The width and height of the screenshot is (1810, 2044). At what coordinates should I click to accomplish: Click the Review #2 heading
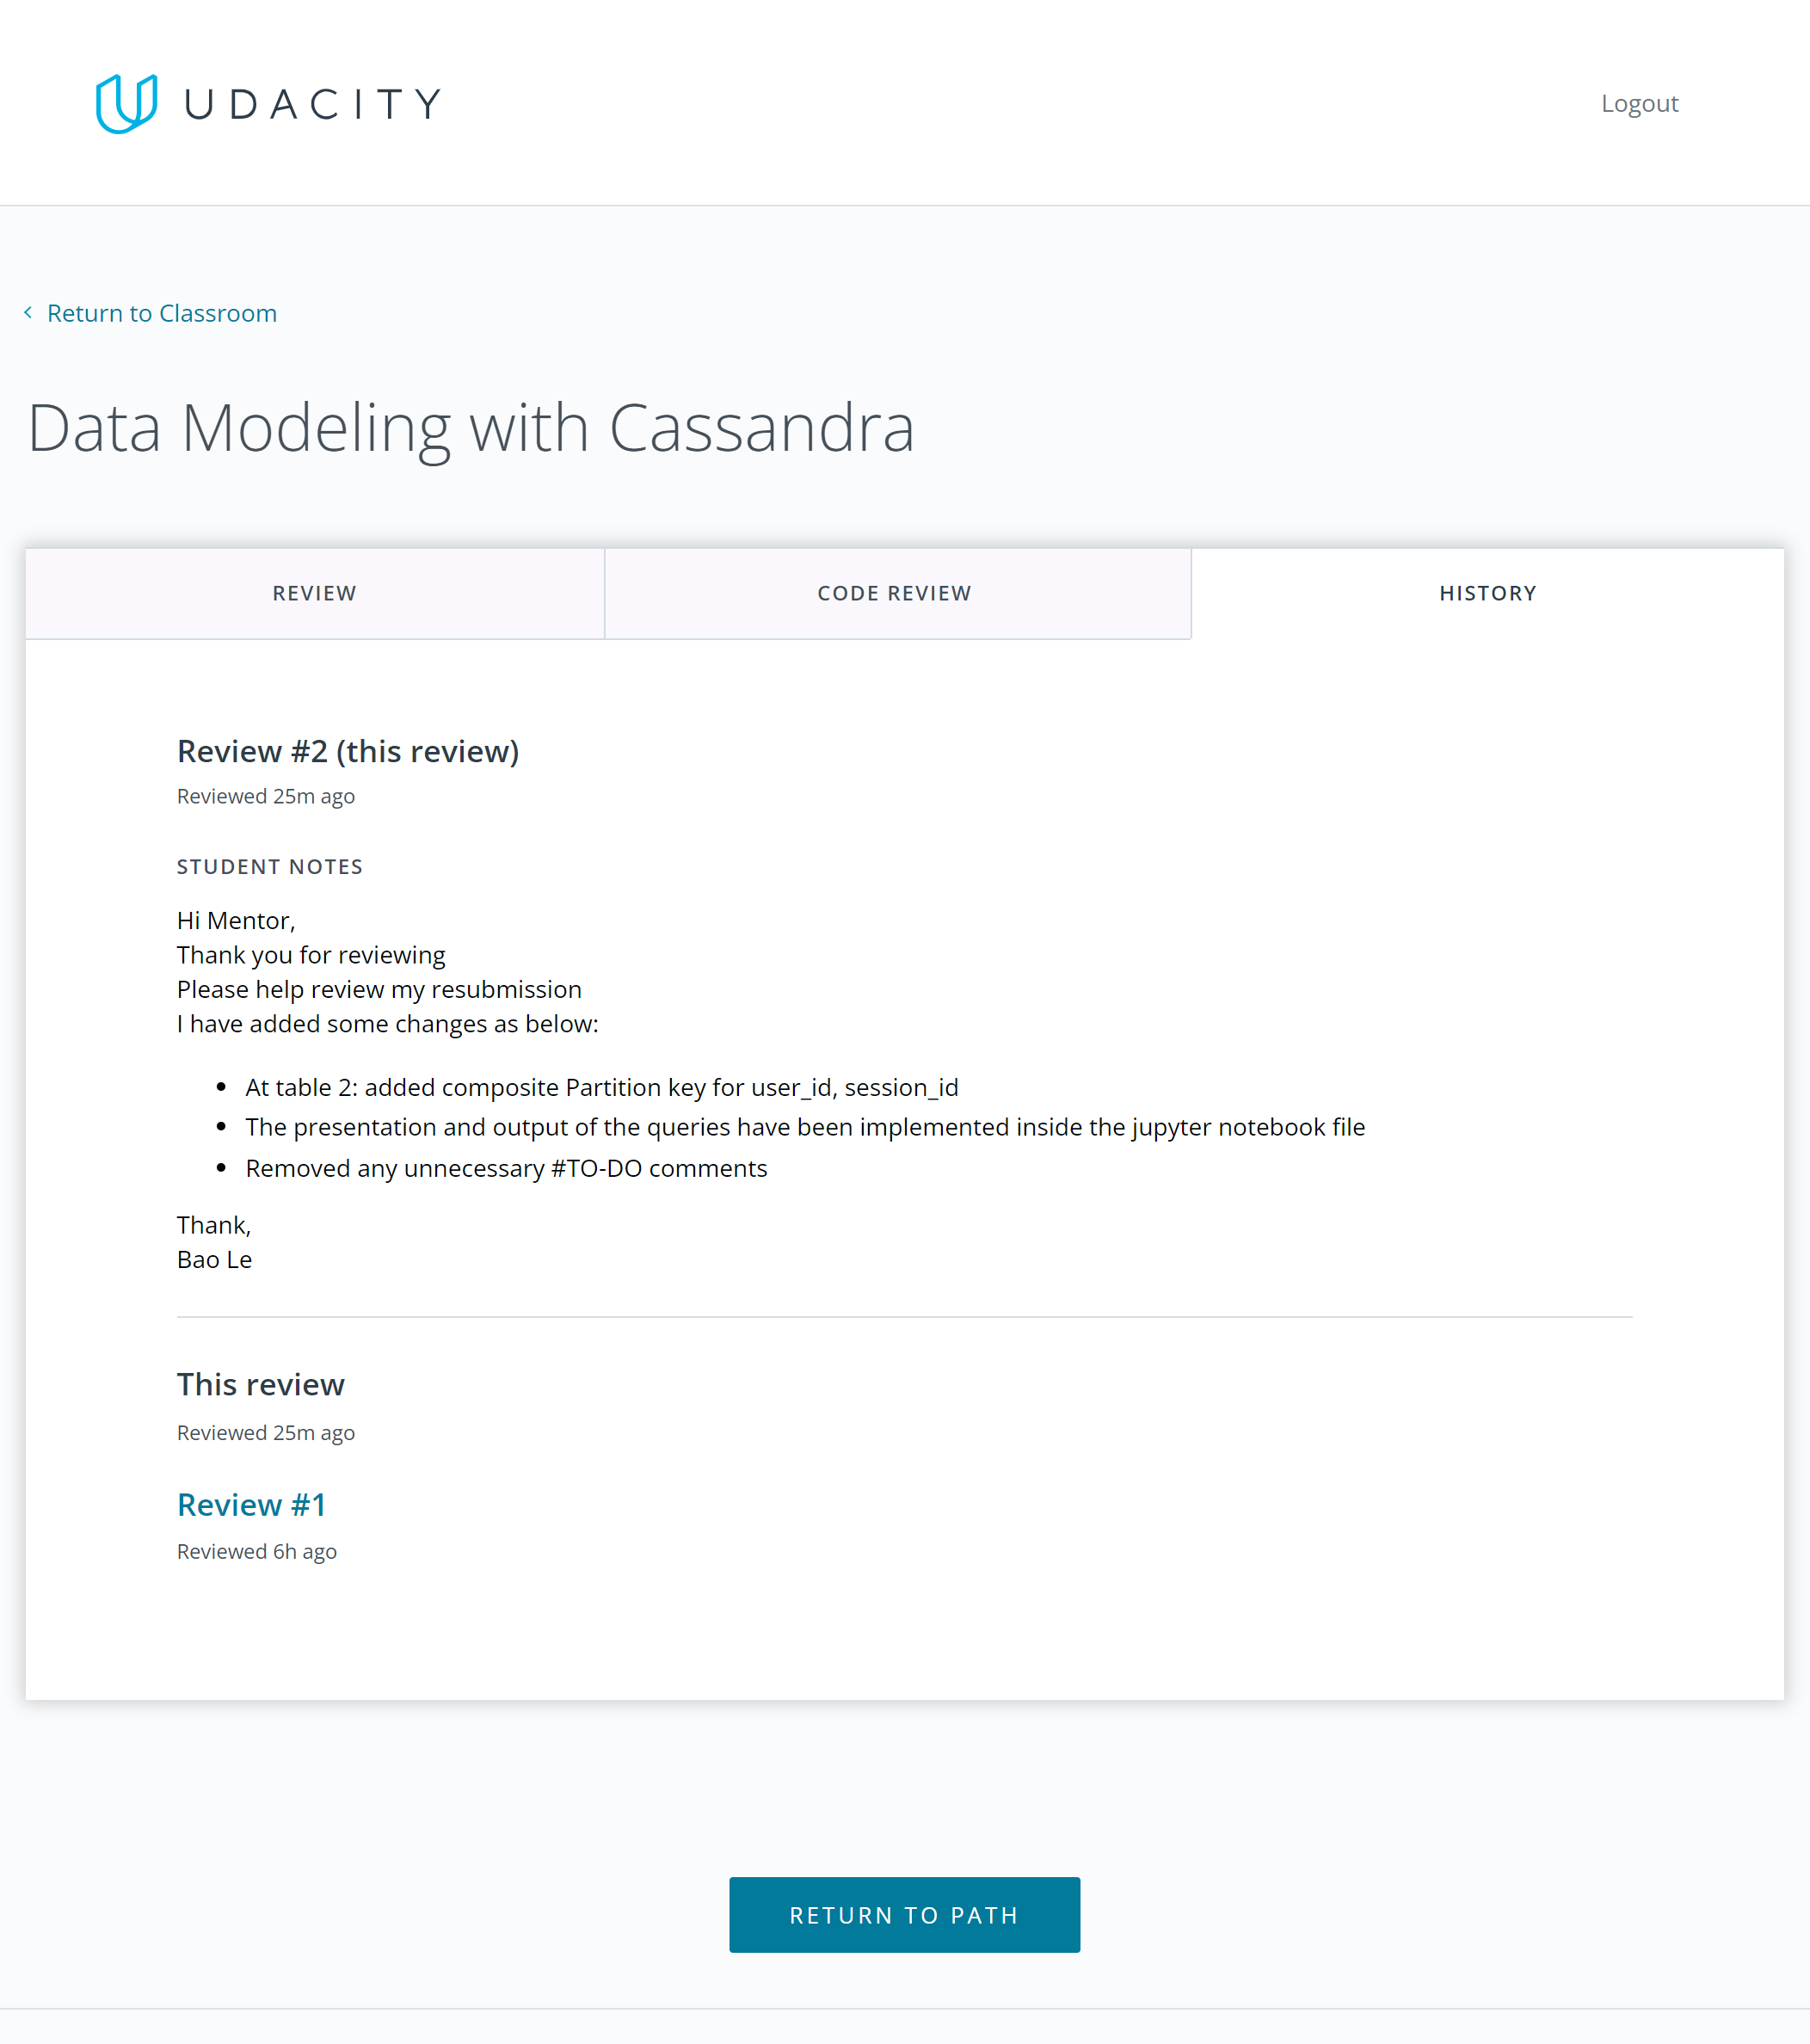tap(348, 751)
